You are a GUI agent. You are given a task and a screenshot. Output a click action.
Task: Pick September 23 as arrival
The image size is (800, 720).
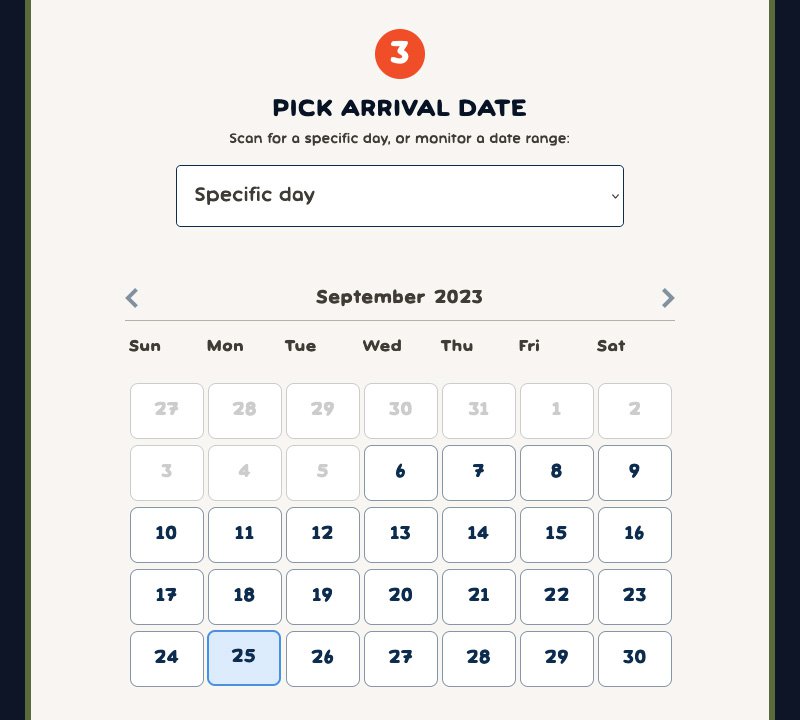[635, 597]
